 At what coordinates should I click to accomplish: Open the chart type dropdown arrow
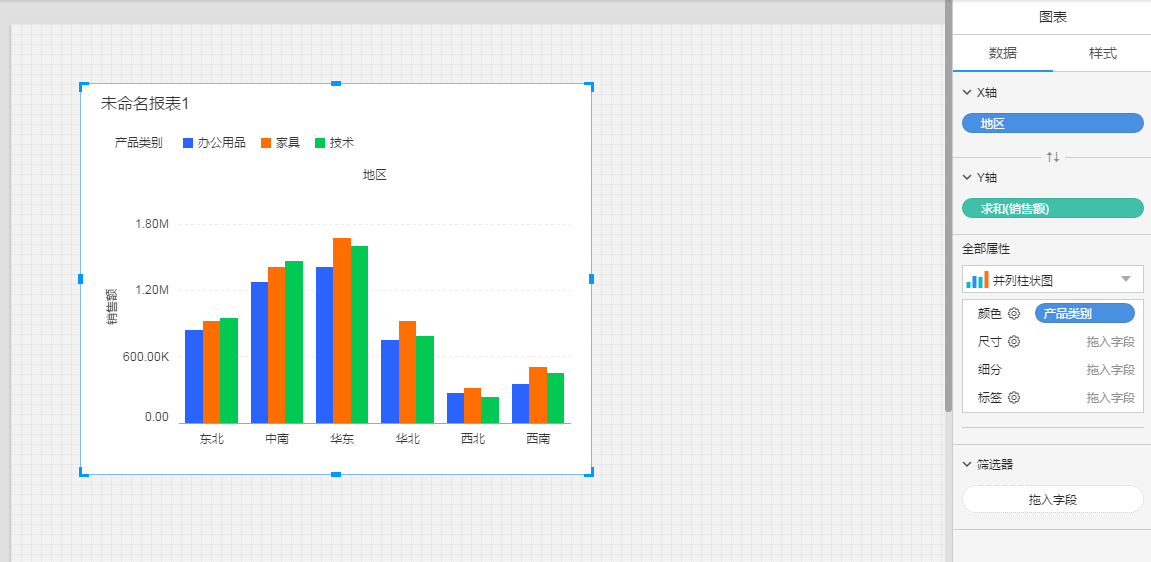point(1126,280)
